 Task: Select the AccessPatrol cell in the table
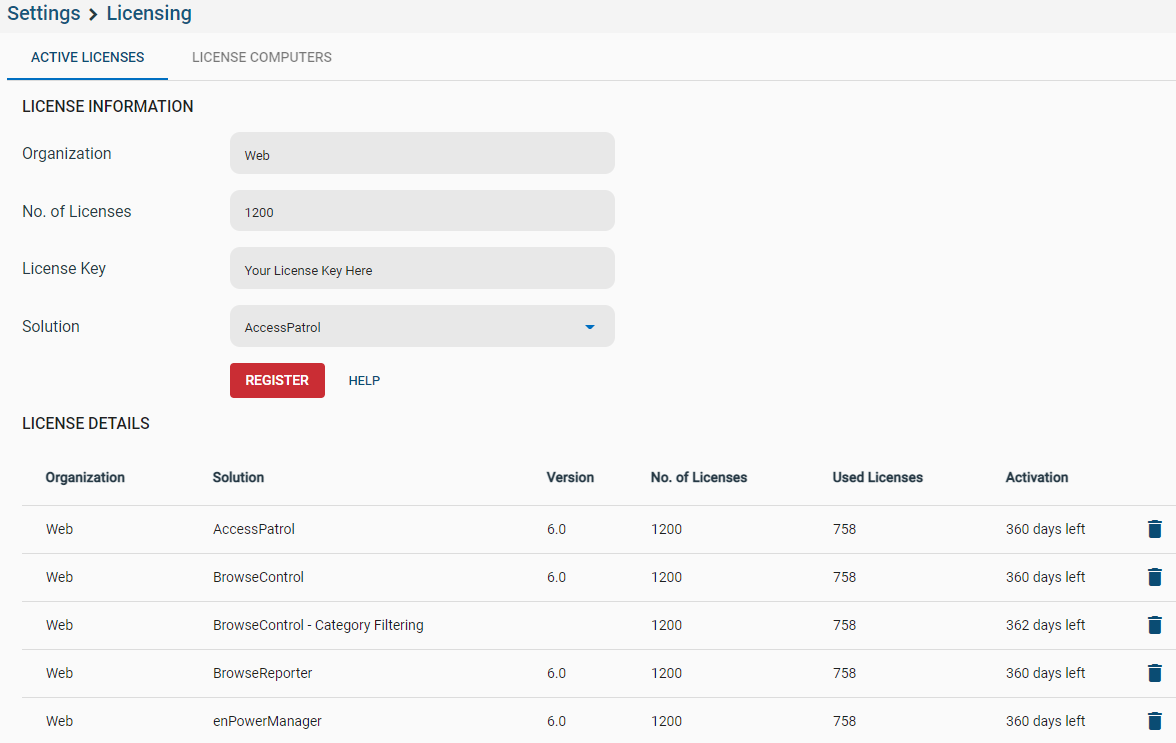(x=254, y=529)
